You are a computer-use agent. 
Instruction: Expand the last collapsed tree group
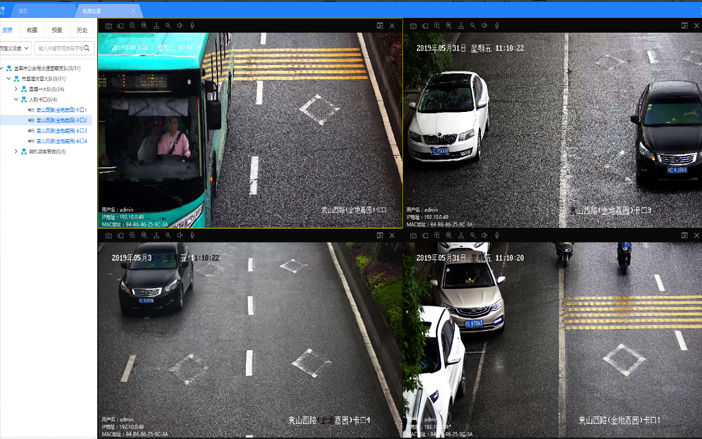pyautogui.click(x=16, y=152)
